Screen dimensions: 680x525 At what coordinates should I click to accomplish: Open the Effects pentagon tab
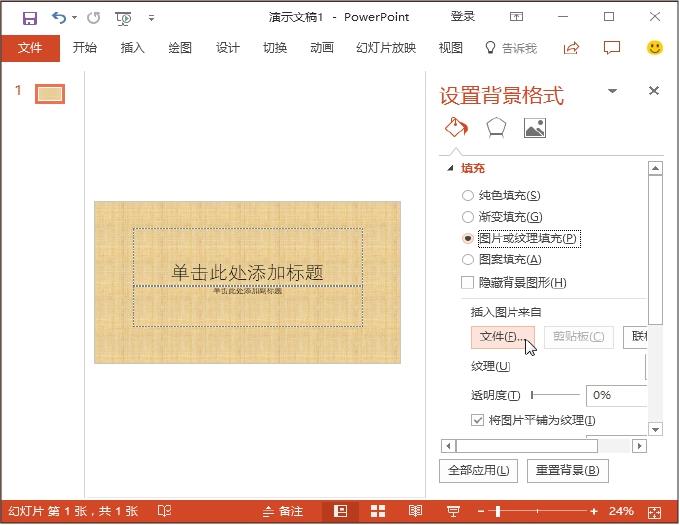point(496,128)
